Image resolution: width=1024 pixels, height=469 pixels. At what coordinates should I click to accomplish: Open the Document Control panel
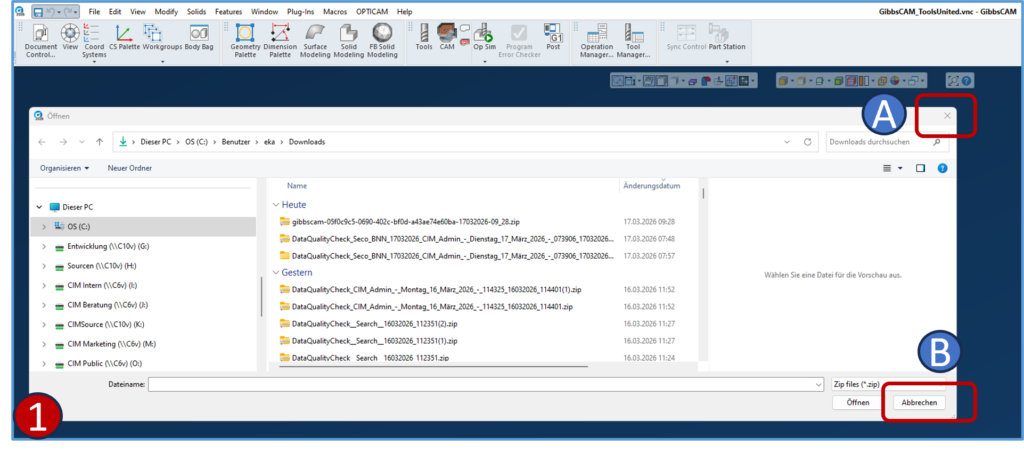pyautogui.click(x=40, y=40)
